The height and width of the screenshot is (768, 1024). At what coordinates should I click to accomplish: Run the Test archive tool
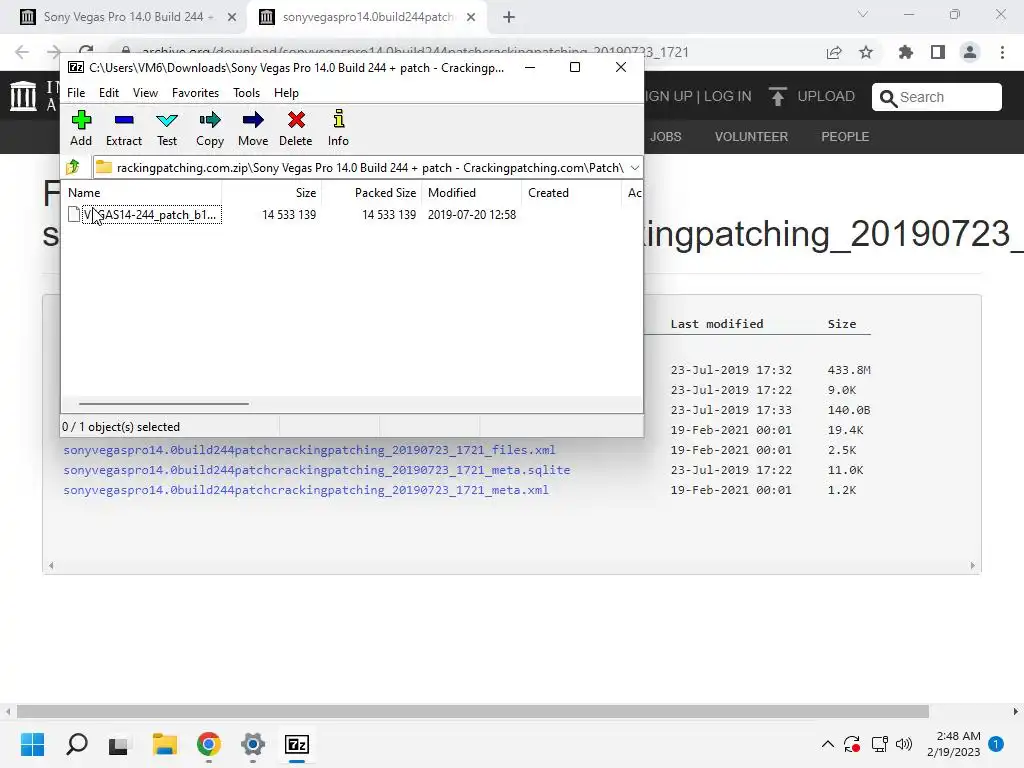coord(167,128)
